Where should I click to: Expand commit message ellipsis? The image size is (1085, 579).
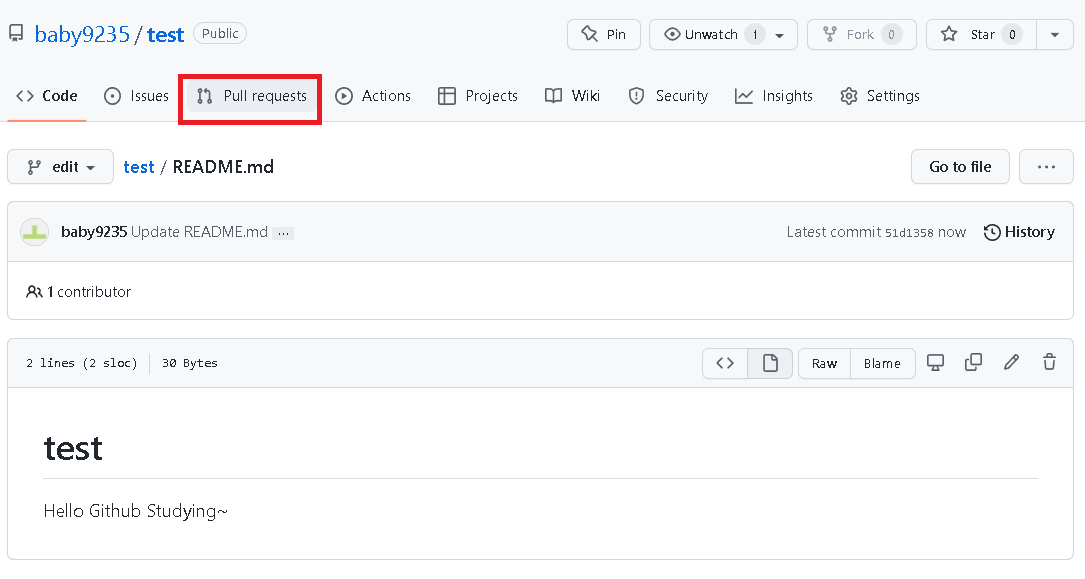pos(283,233)
